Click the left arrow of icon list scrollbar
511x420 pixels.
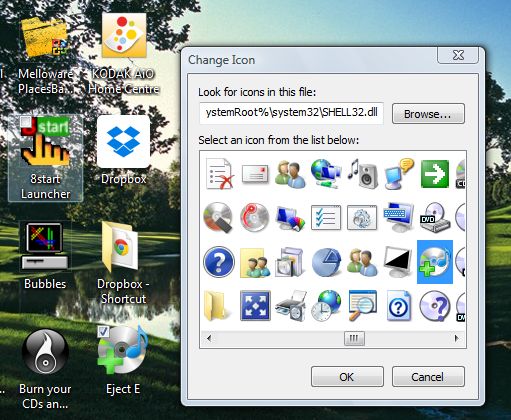(209, 339)
